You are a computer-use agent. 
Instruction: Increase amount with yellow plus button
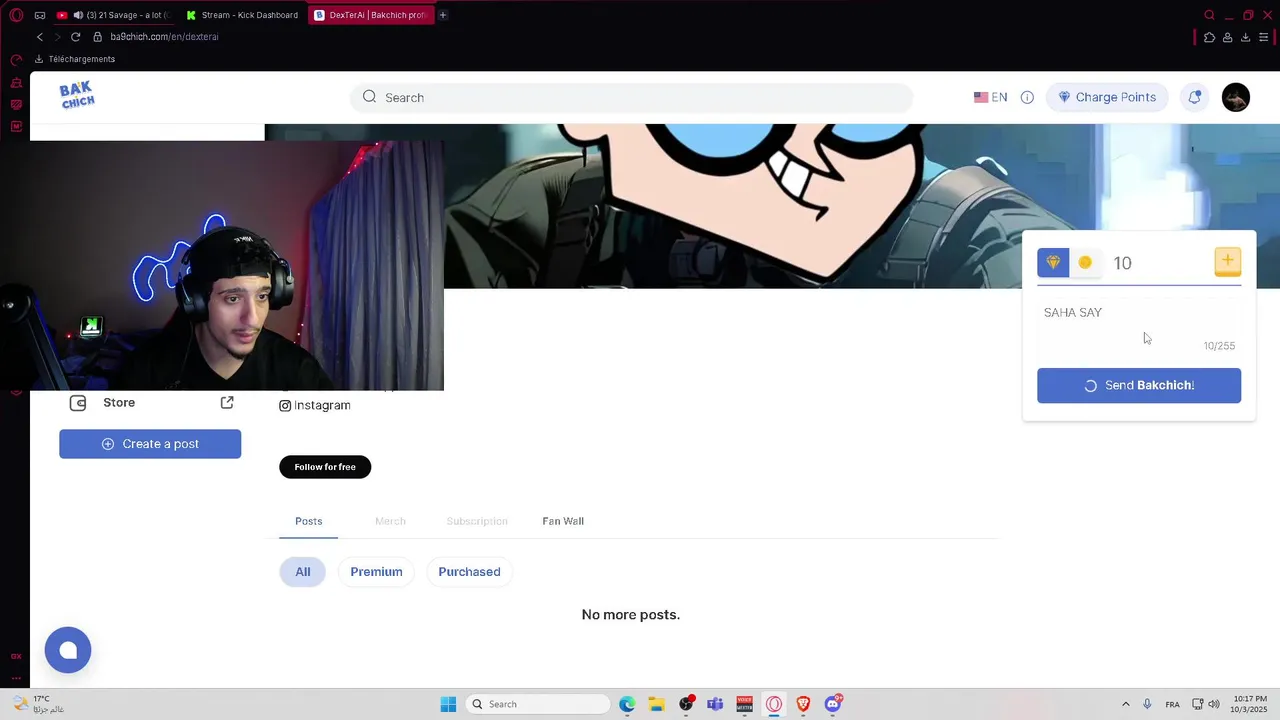point(1227,262)
